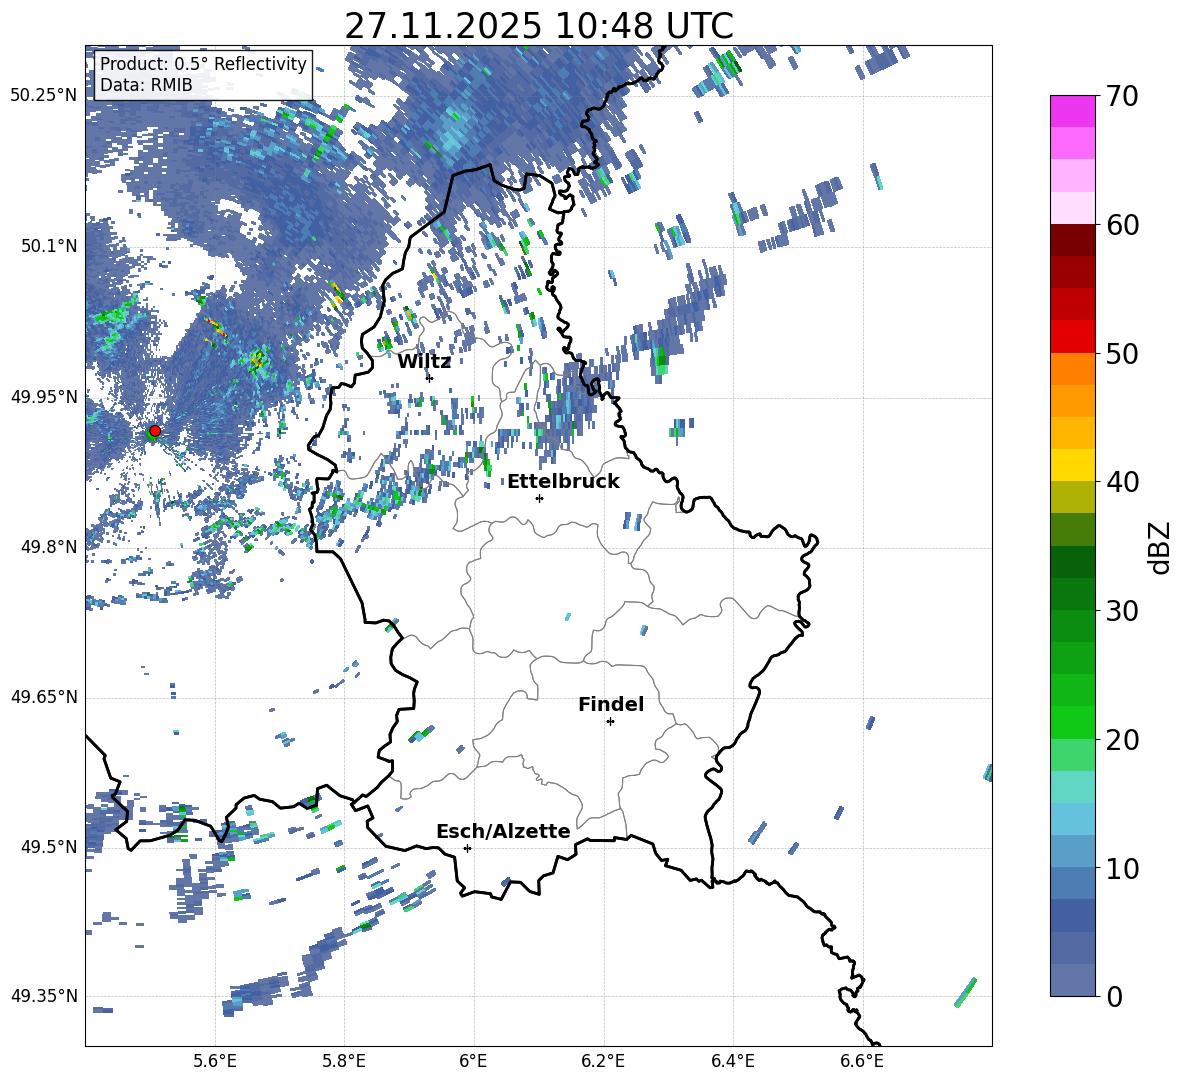Click the 10 tick label on colorbar

click(x=1122, y=868)
